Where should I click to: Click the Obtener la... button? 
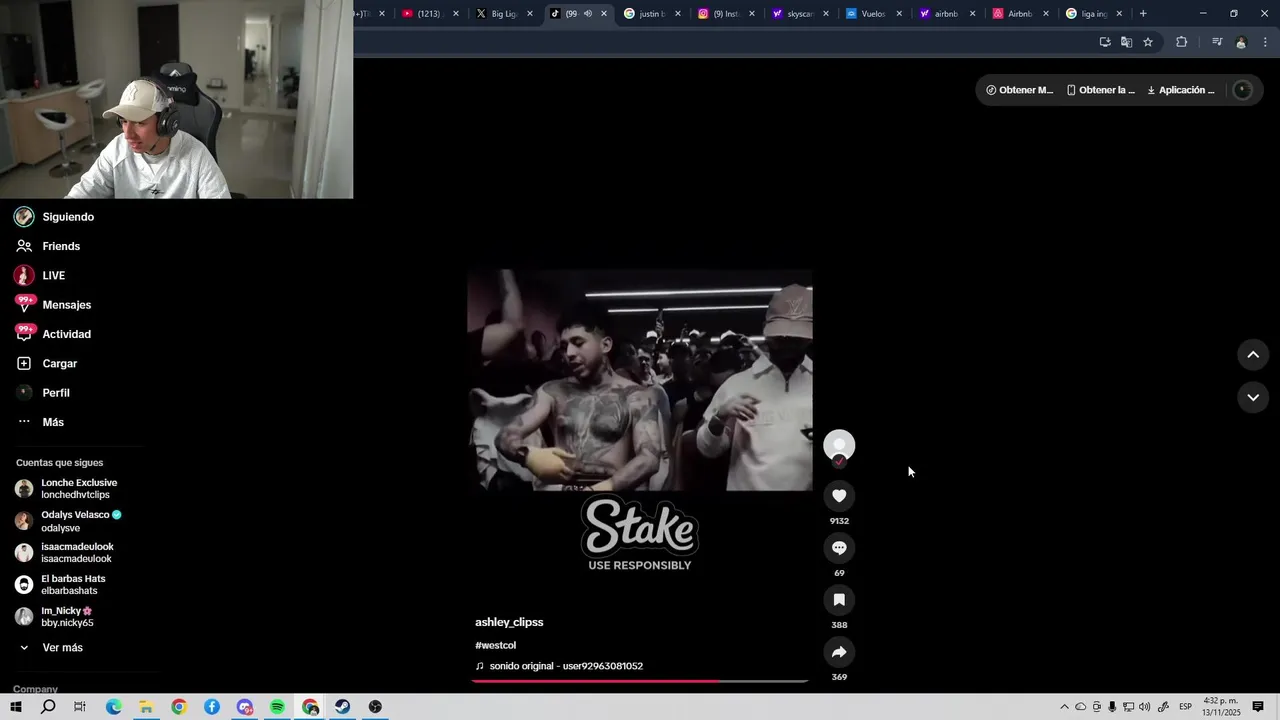click(1101, 90)
